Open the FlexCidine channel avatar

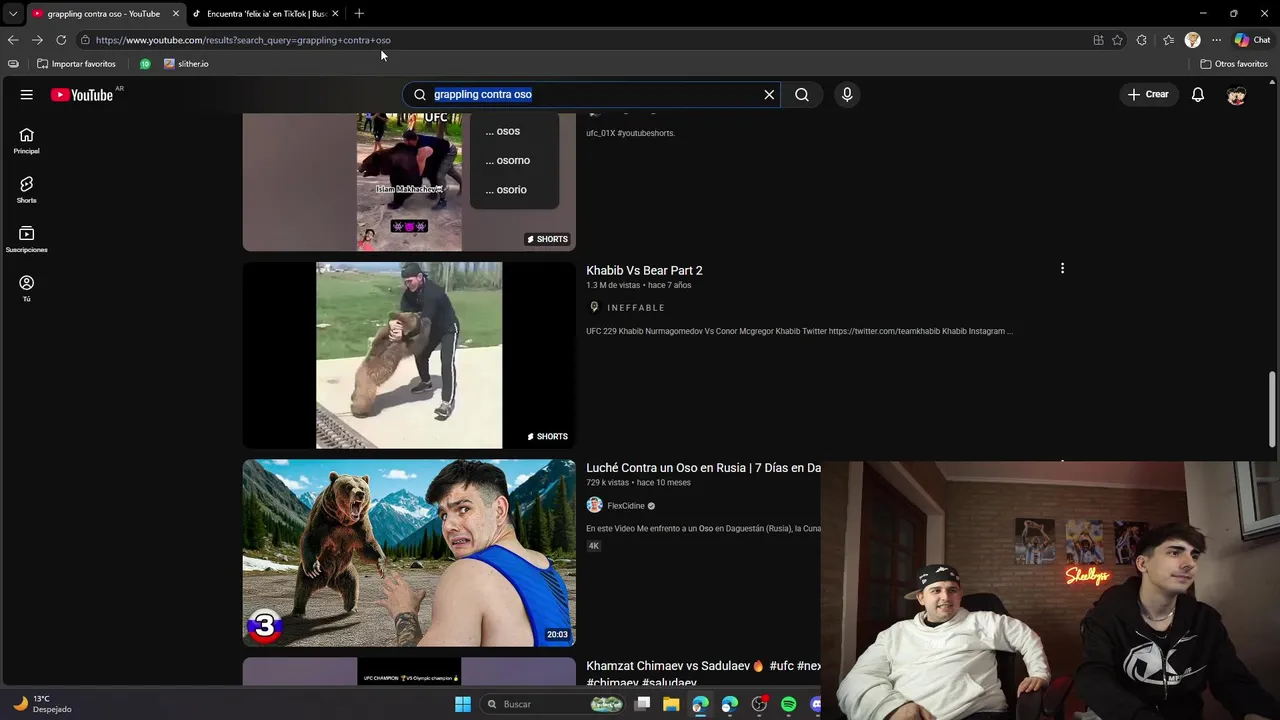(x=594, y=505)
